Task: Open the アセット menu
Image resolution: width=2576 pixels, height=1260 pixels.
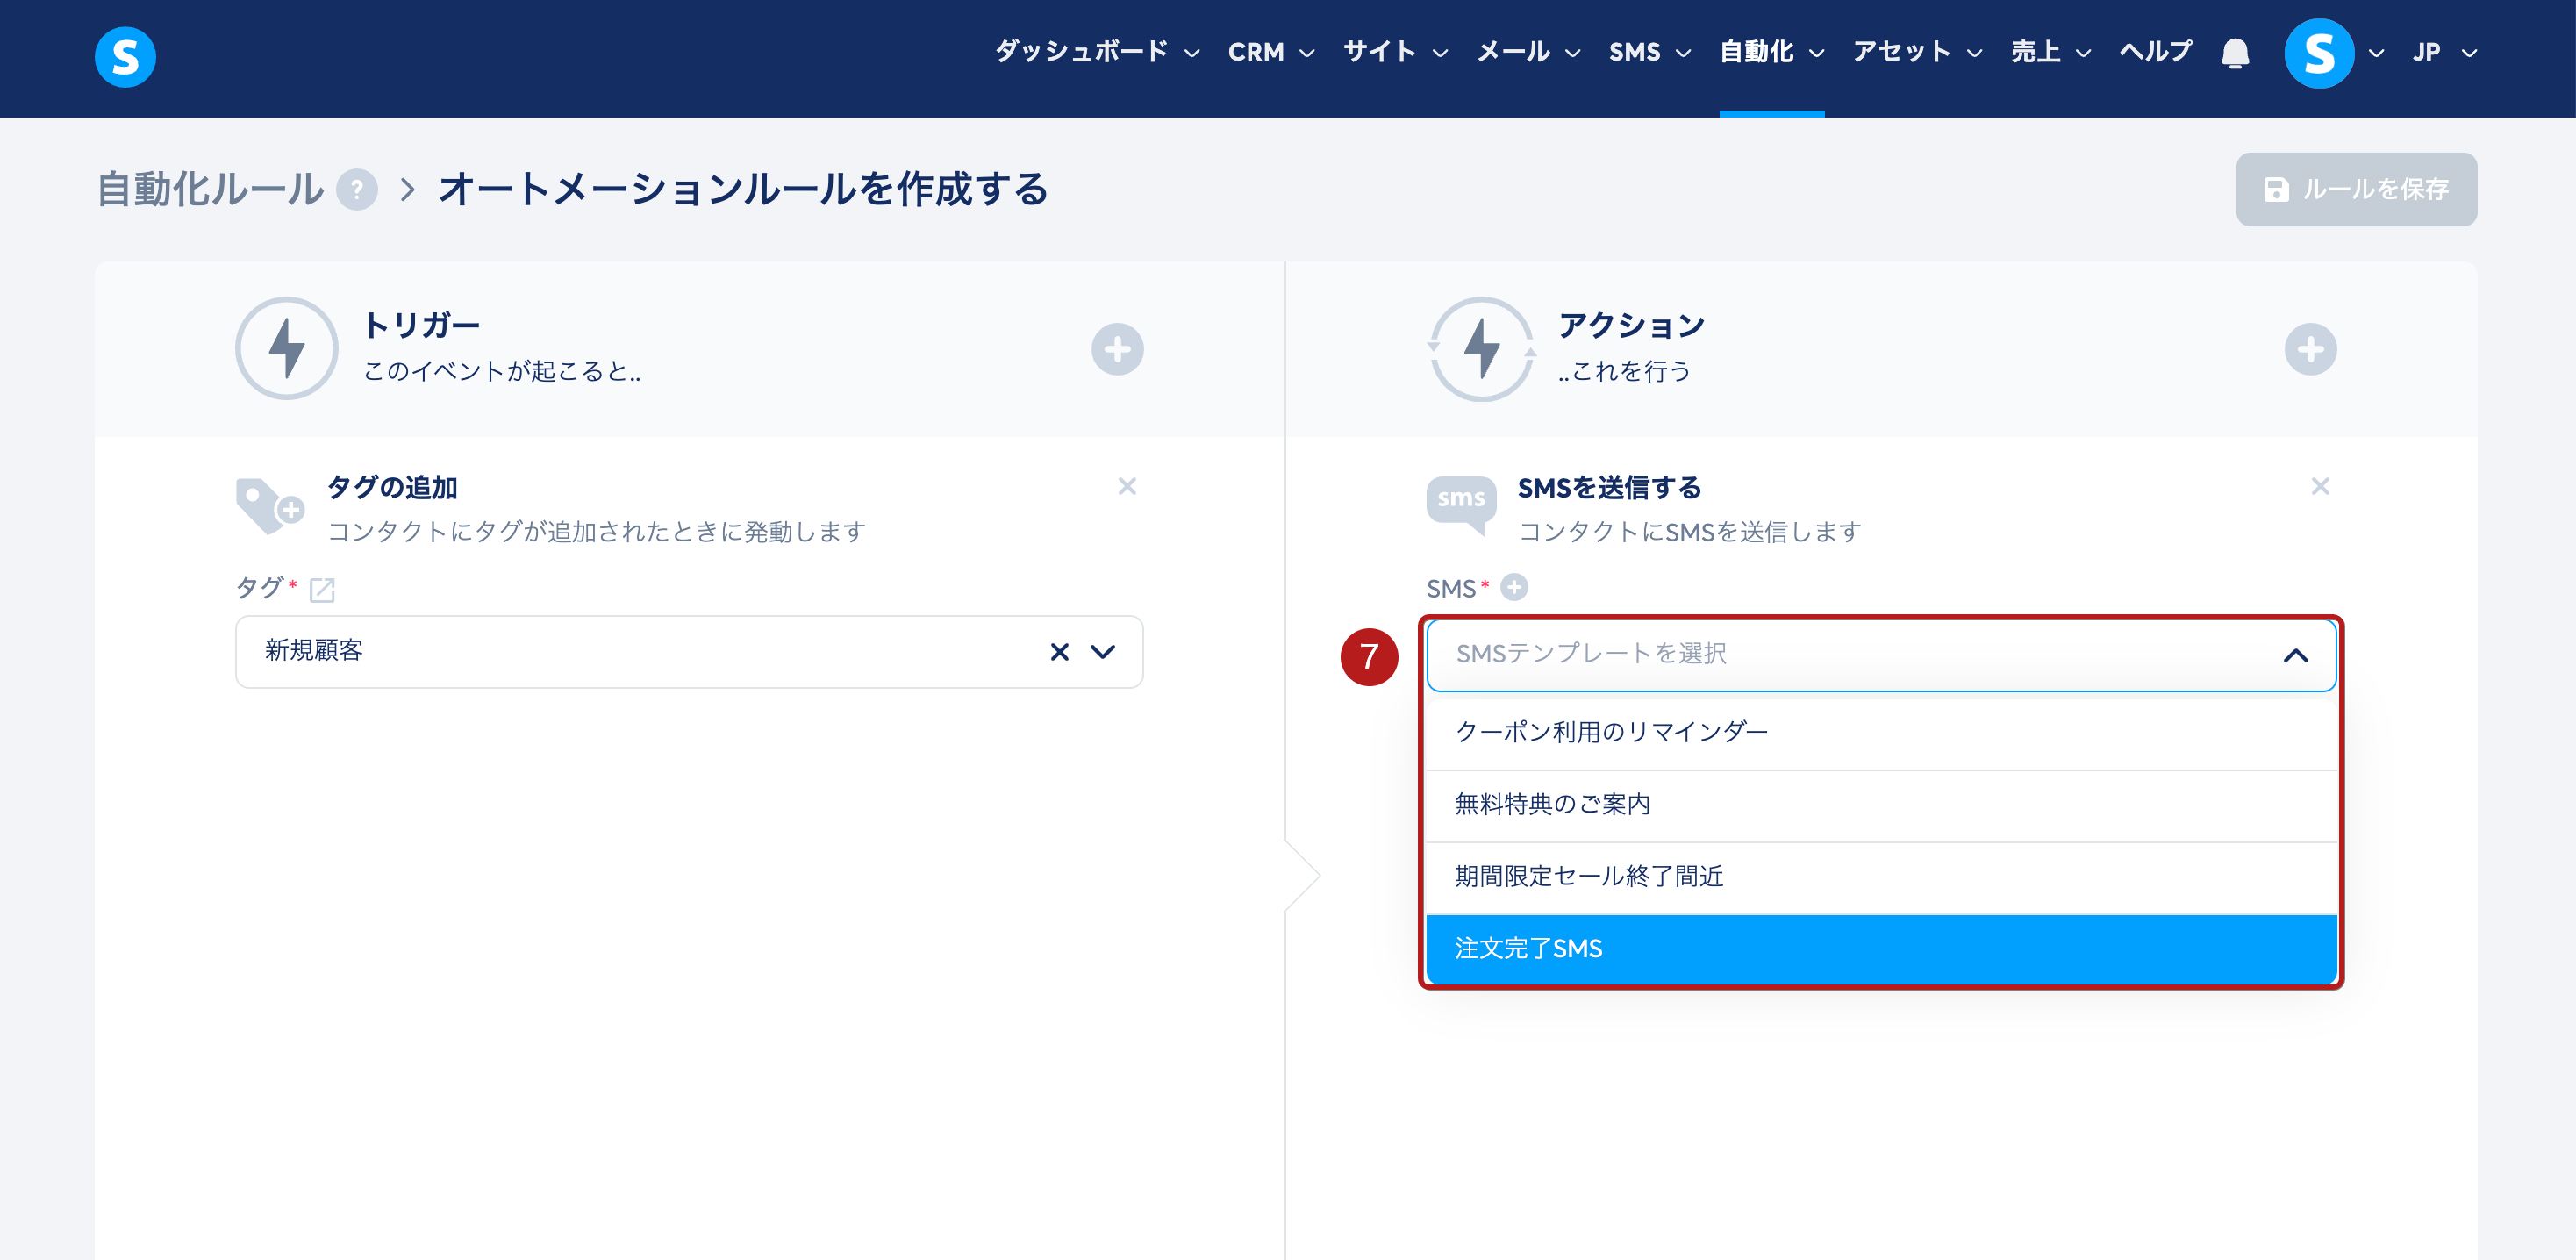Action: coord(1917,52)
